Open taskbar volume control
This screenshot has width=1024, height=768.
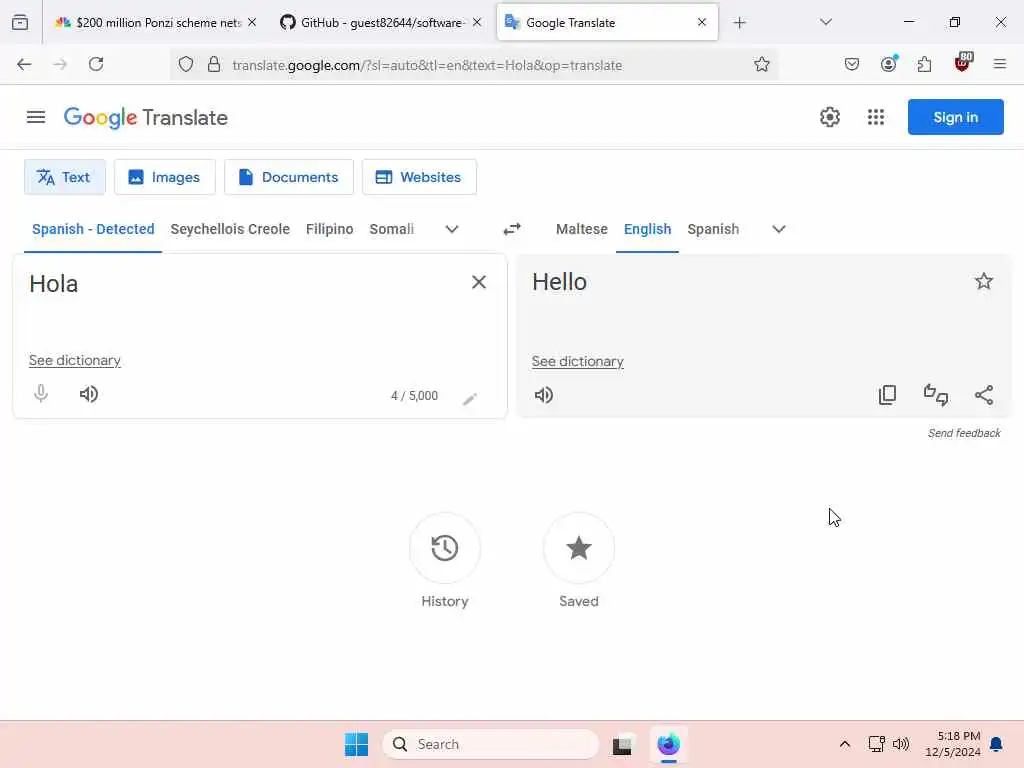pyautogui.click(x=901, y=744)
